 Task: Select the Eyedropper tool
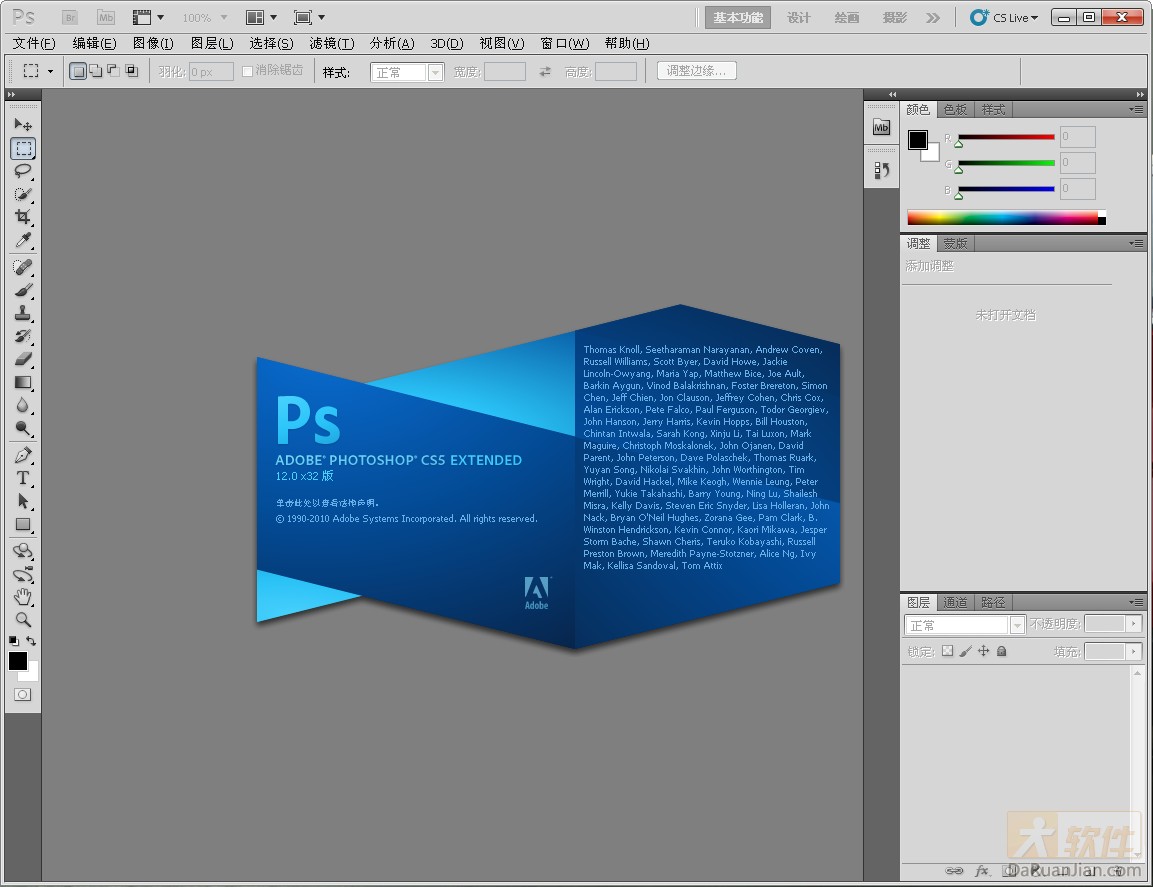pos(22,241)
